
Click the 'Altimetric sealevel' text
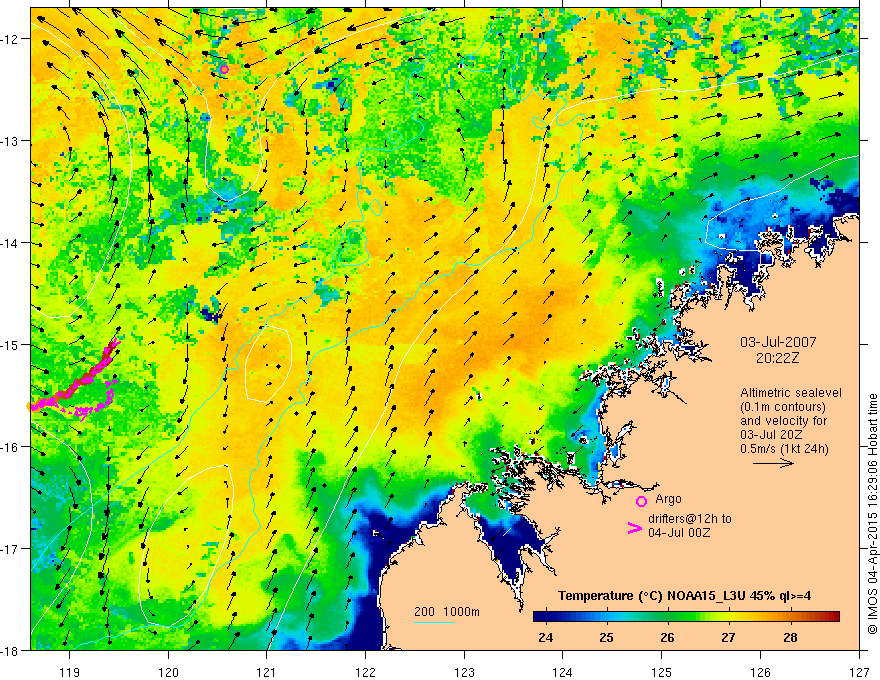pos(791,393)
